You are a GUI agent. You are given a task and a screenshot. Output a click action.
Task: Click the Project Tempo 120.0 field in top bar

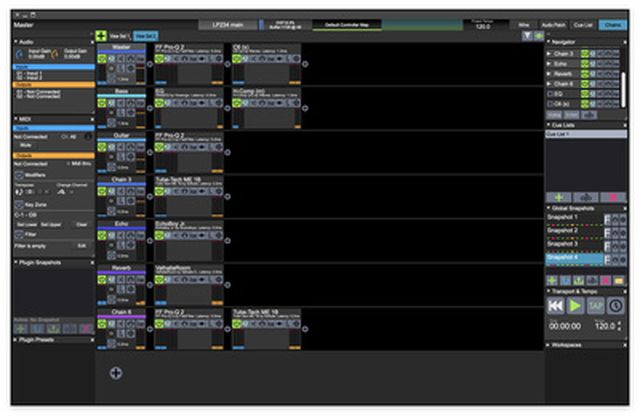482,25
